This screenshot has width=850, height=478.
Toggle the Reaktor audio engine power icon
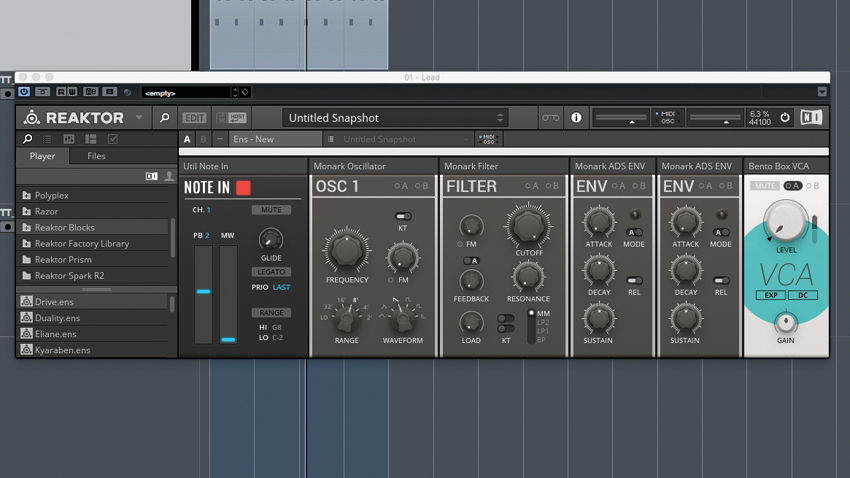pos(784,118)
